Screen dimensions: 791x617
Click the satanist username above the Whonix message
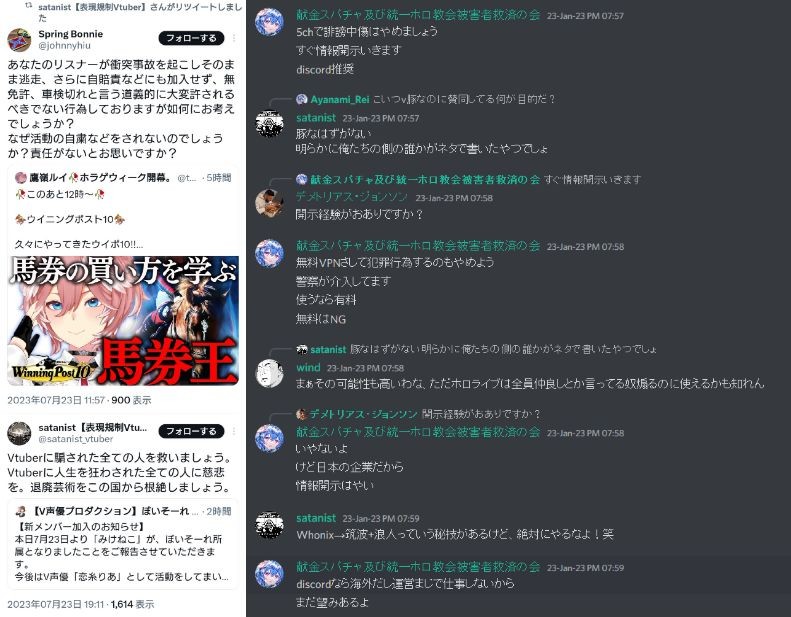click(316, 518)
